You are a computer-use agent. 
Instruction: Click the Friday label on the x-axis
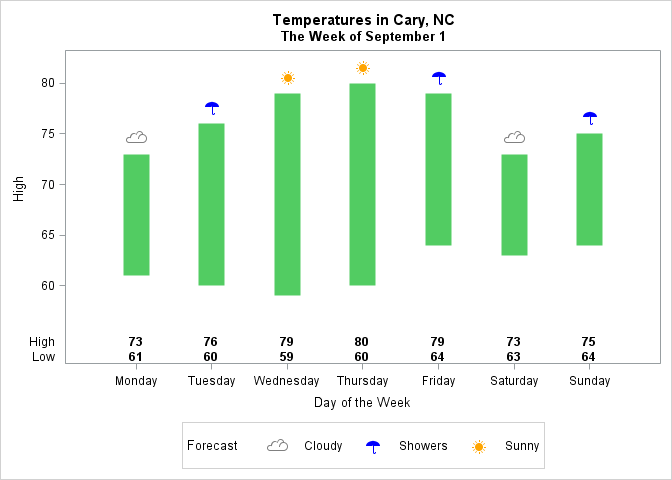[x=439, y=381]
